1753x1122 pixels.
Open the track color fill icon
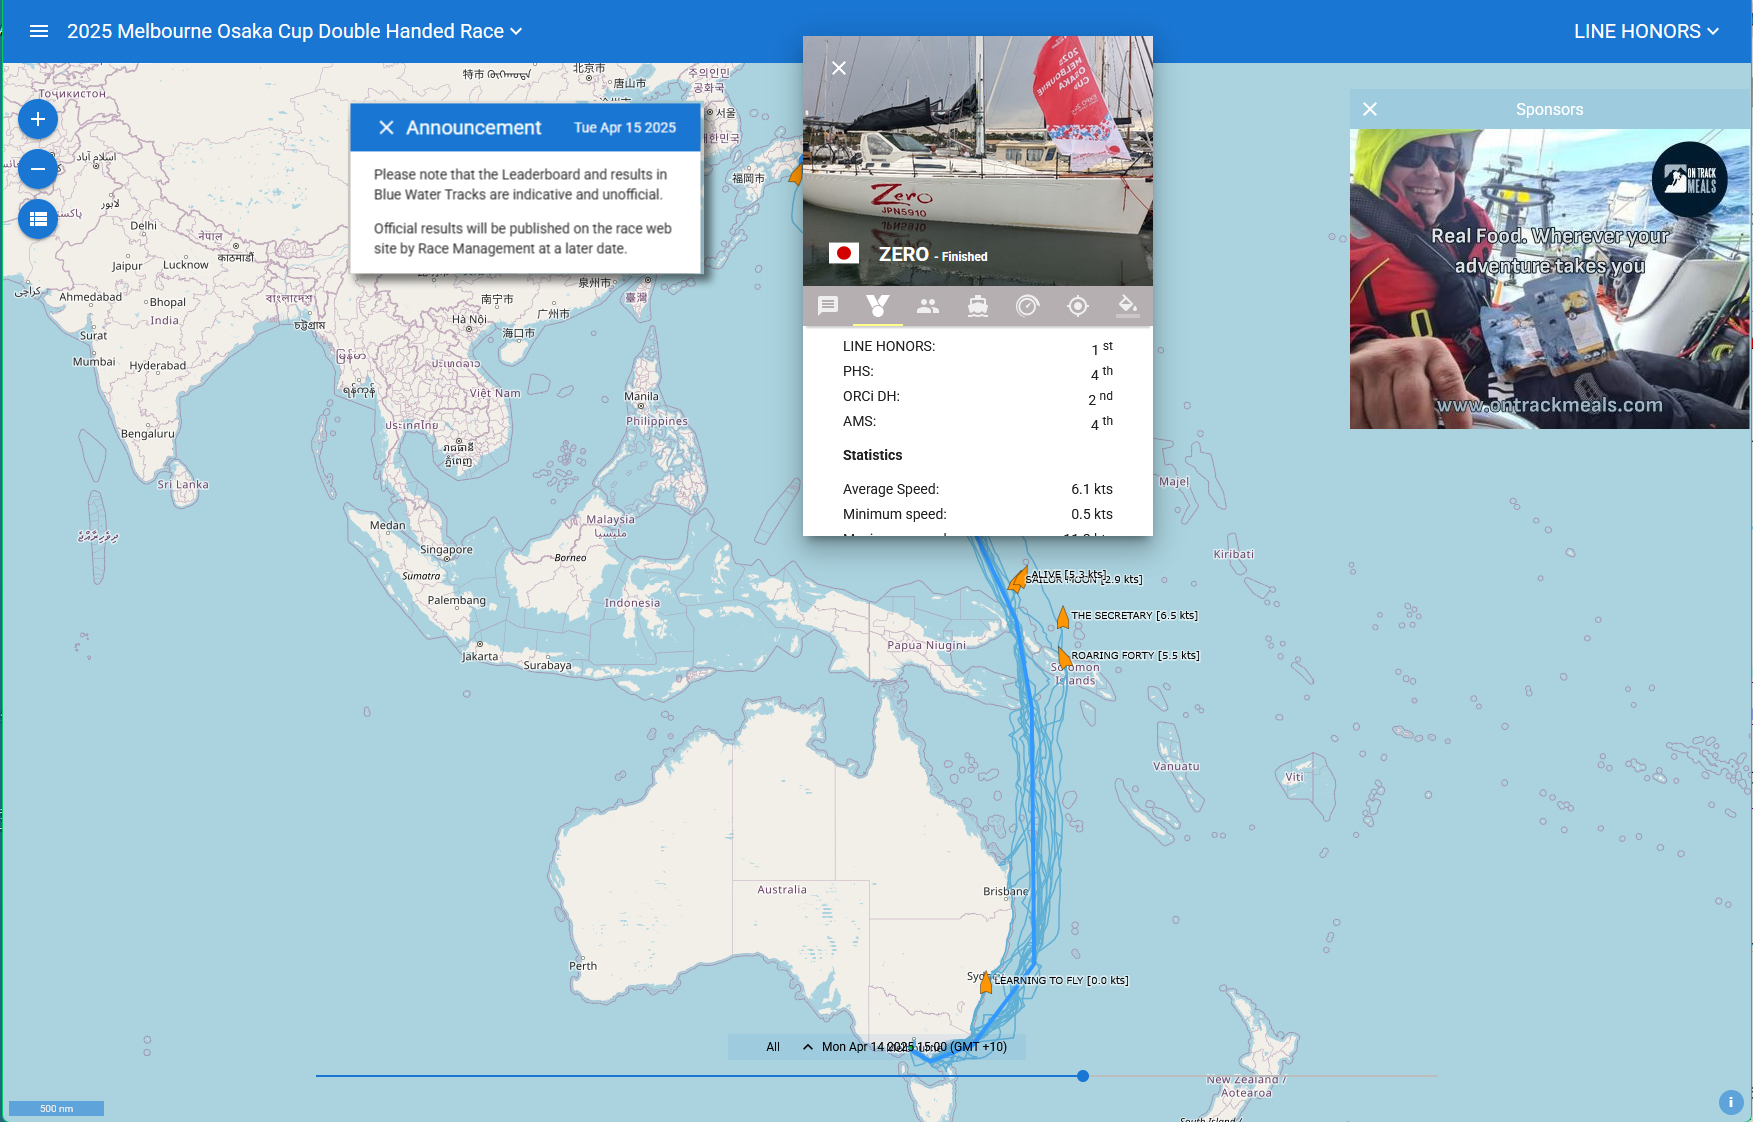click(1128, 306)
